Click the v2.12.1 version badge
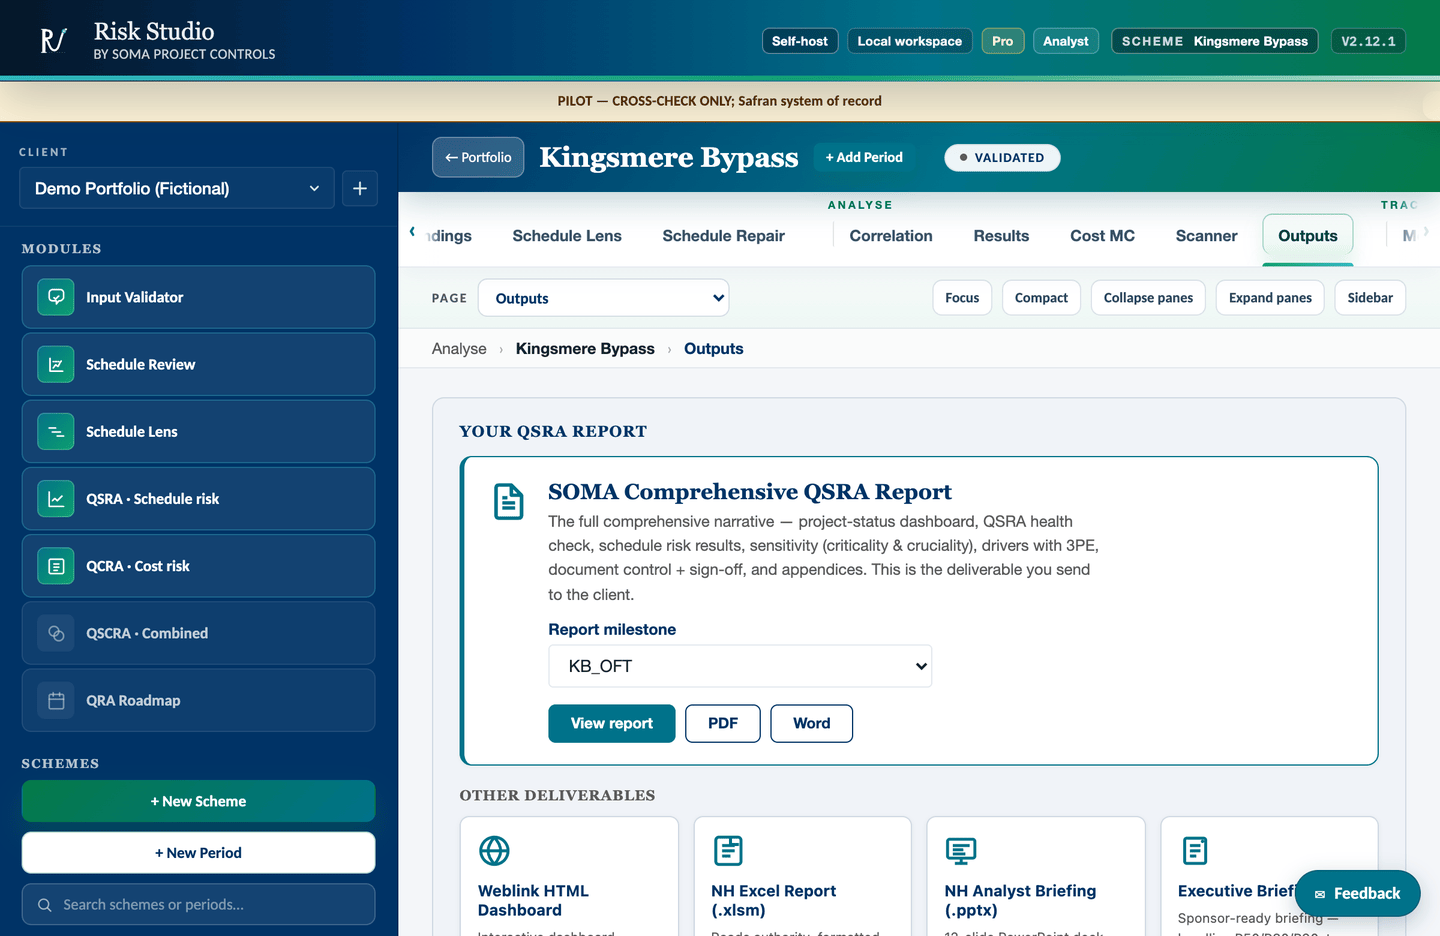Image resolution: width=1440 pixels, height=936 pixels. pyautogui.click(x=1368, y=41)
